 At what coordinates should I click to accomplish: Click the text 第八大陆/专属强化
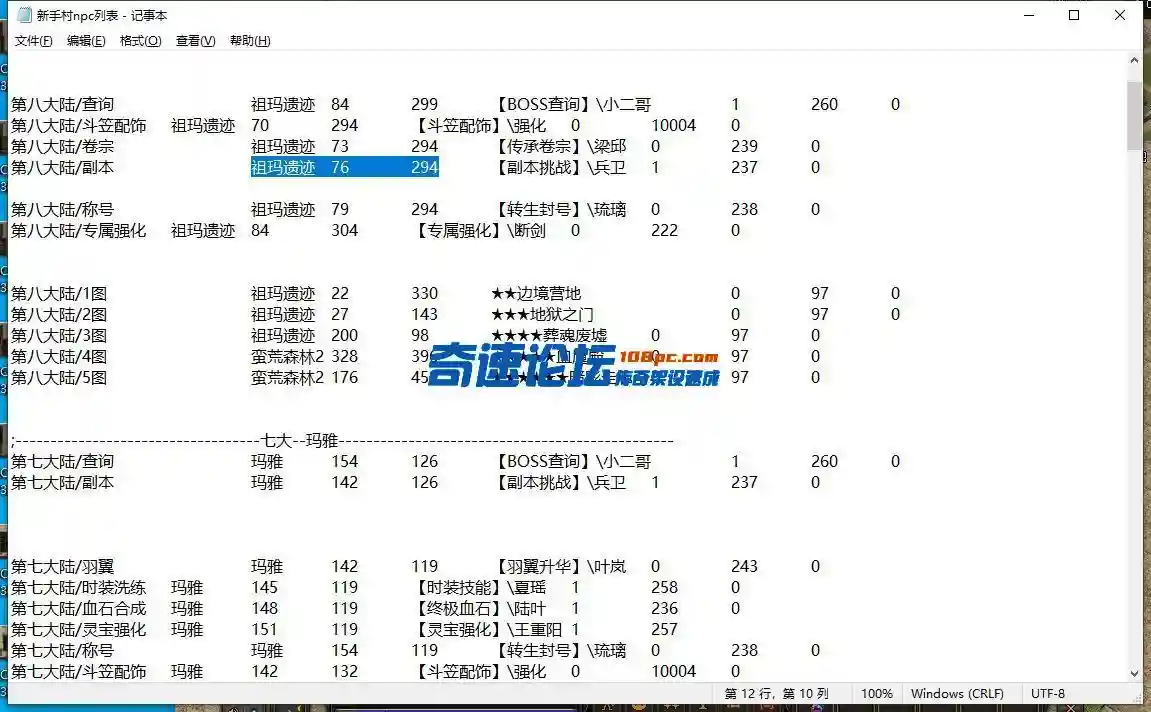click(79, 230)
